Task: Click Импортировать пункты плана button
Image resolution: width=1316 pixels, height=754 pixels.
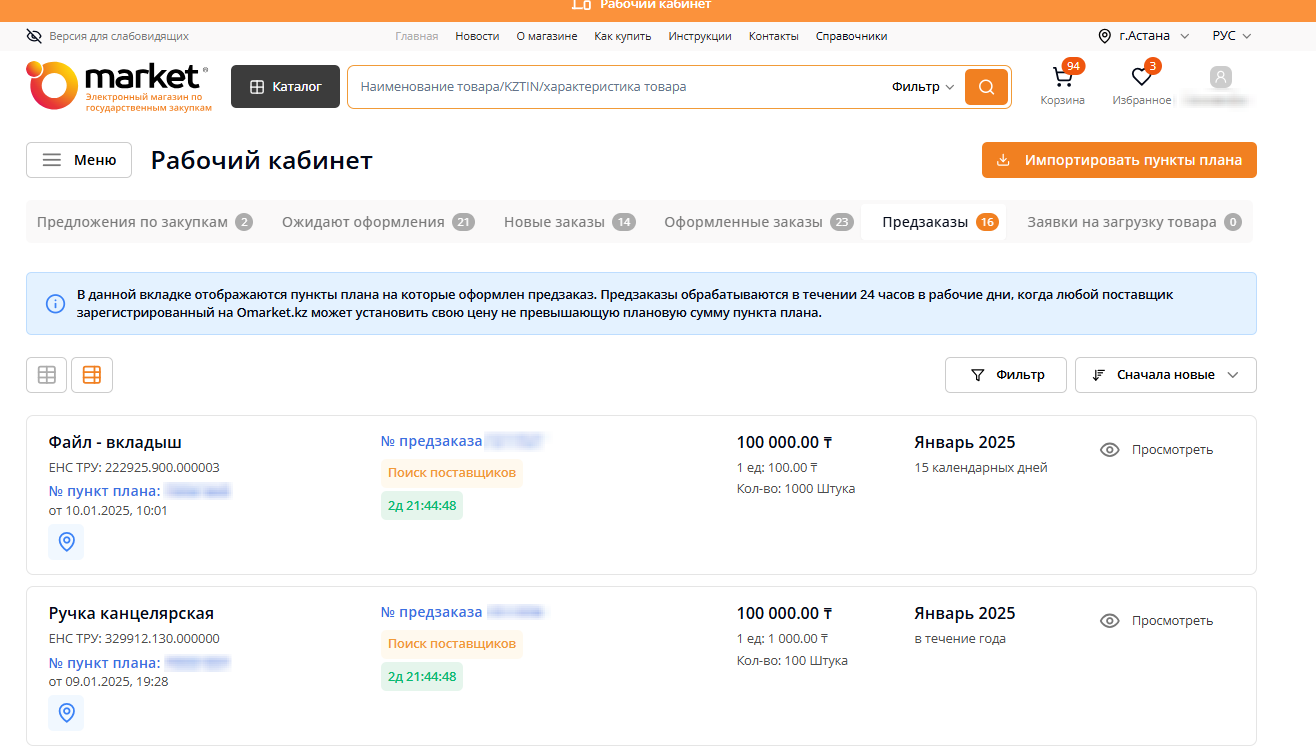Action: pyautogui.click(x=1119, y=160)
